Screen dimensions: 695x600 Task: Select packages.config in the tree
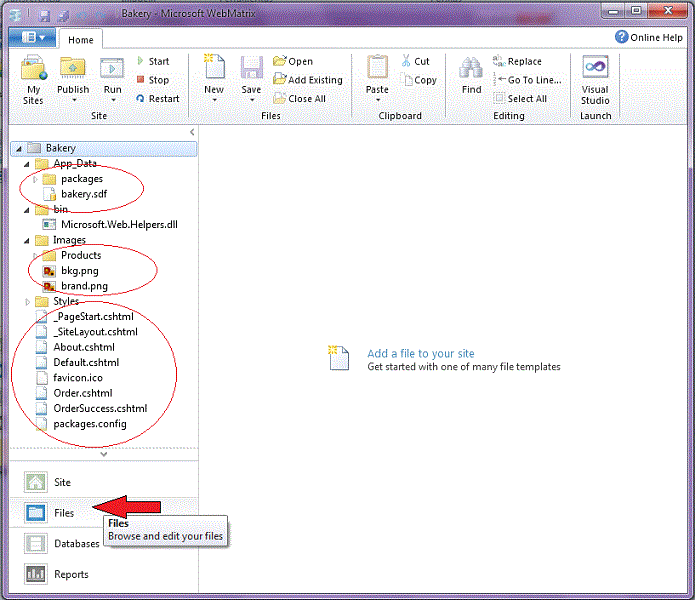click(x=90, y=424)
